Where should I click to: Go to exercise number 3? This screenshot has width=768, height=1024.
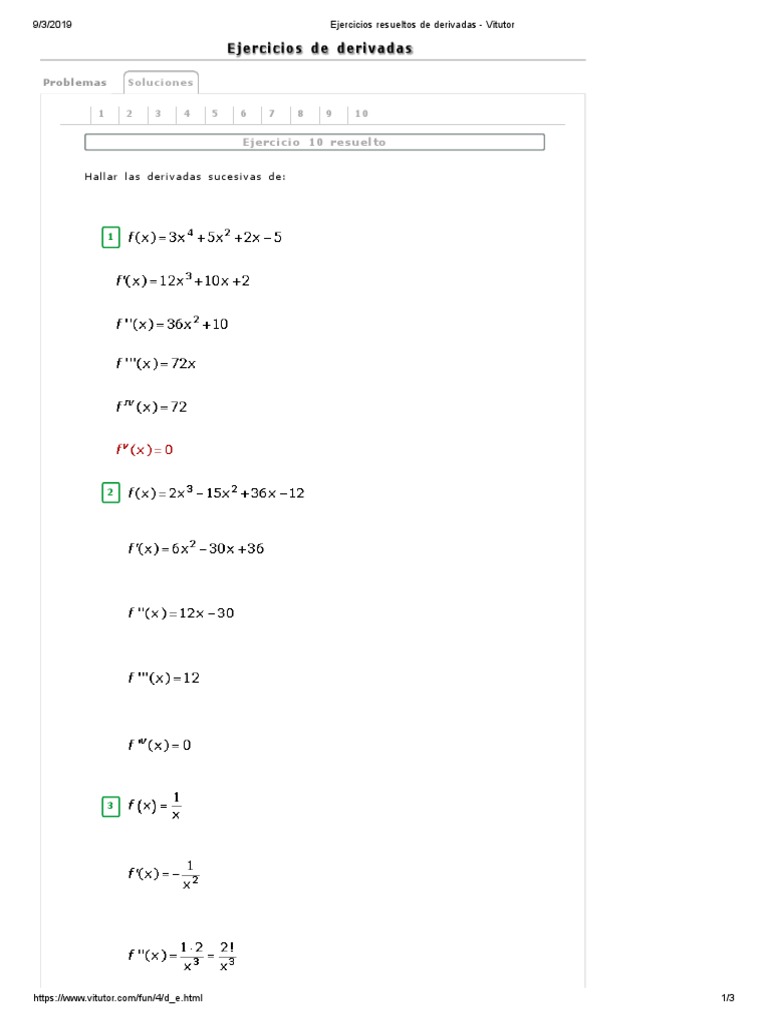coord(158,114)
